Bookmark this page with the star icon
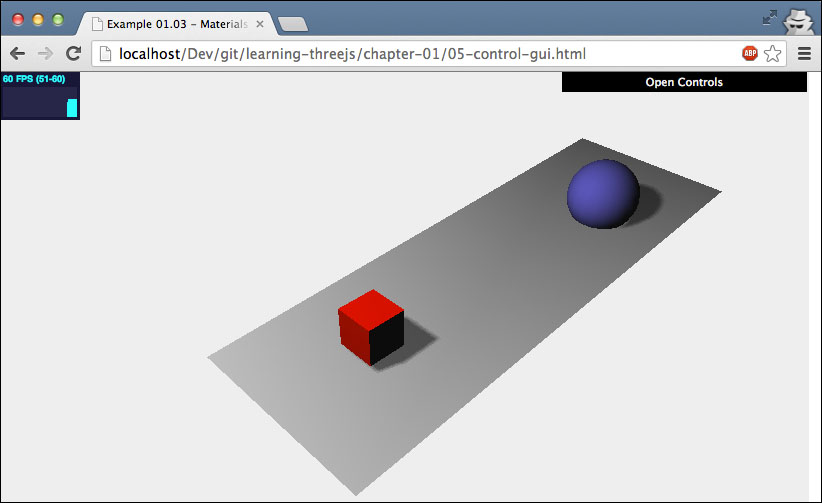Screen dimensions: 822x503 (x=772, y=53)
